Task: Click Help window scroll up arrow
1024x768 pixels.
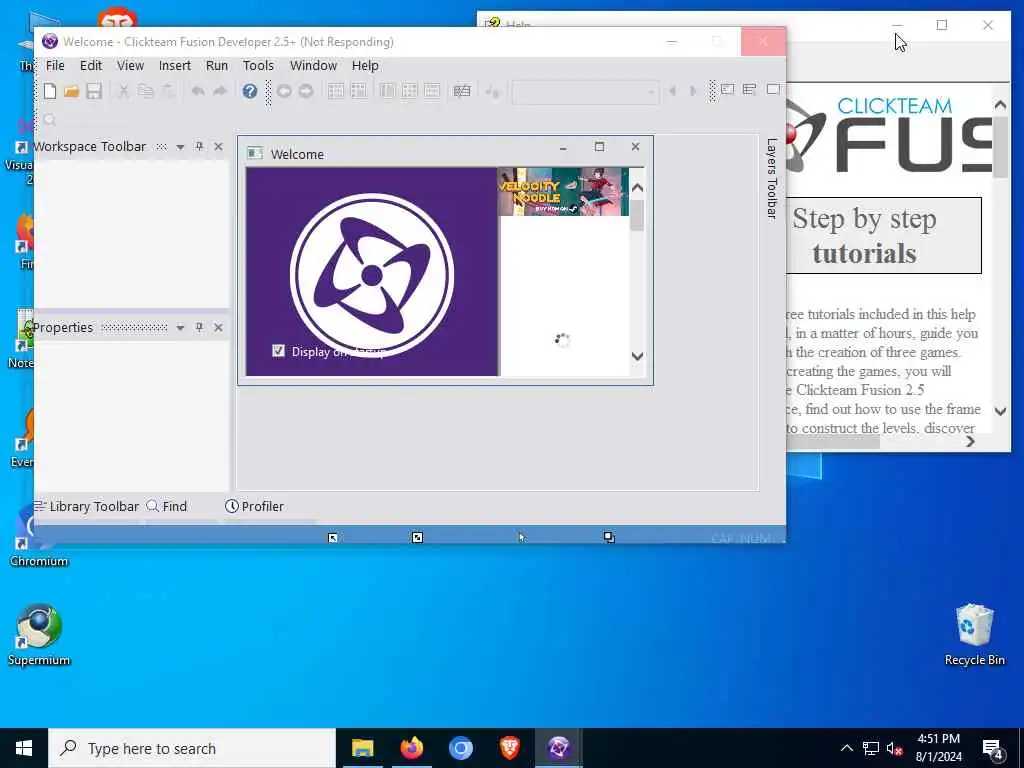Action: coord(1000,104)
